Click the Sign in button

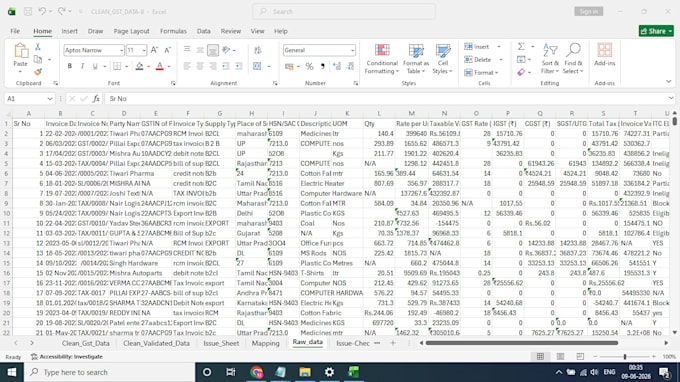(x=588, y=12)
